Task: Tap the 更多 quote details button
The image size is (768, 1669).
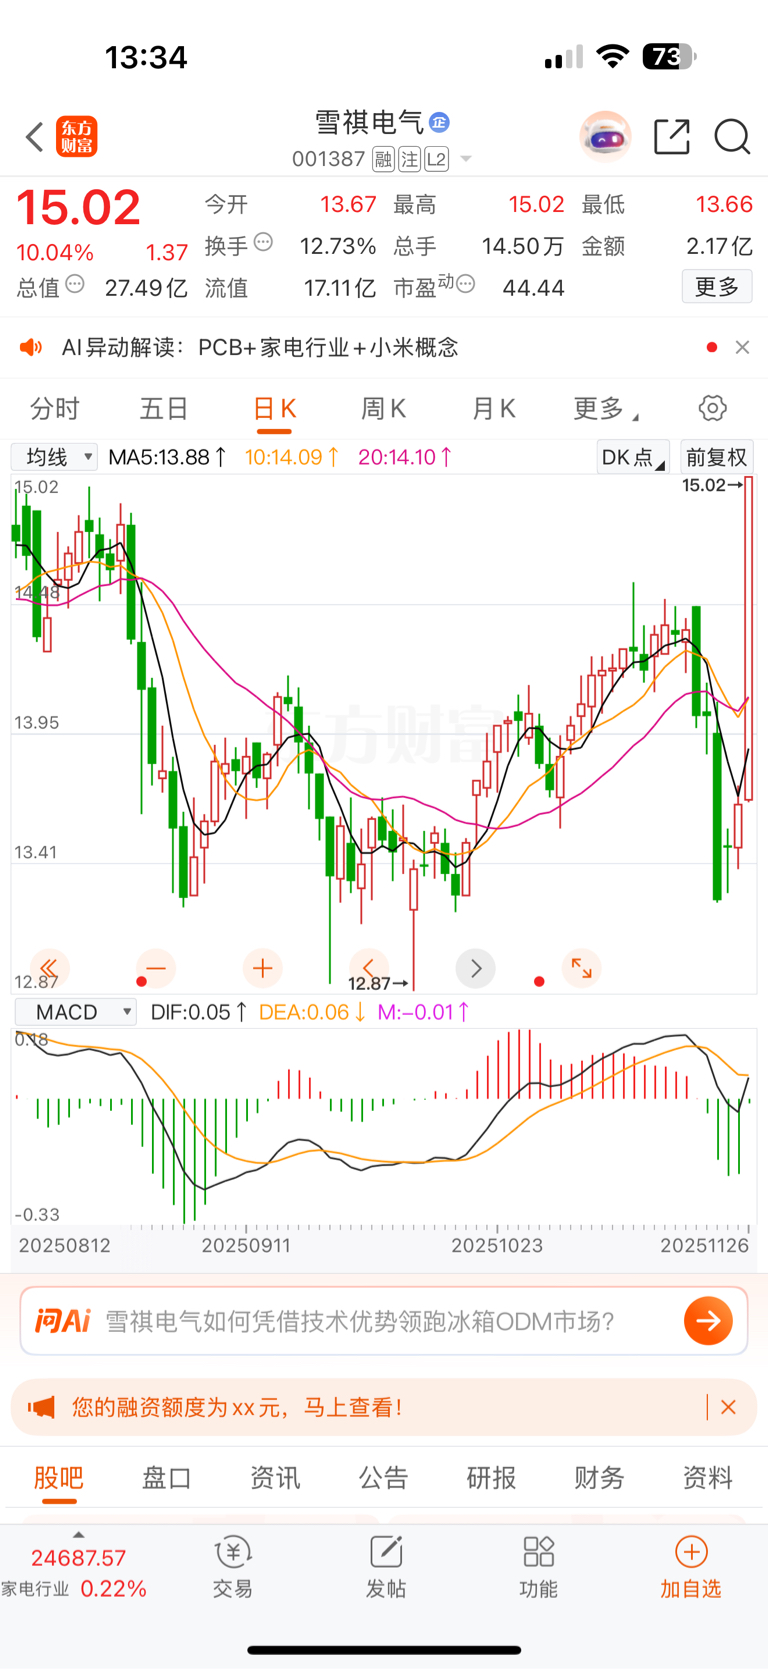Action: [717, 287]
